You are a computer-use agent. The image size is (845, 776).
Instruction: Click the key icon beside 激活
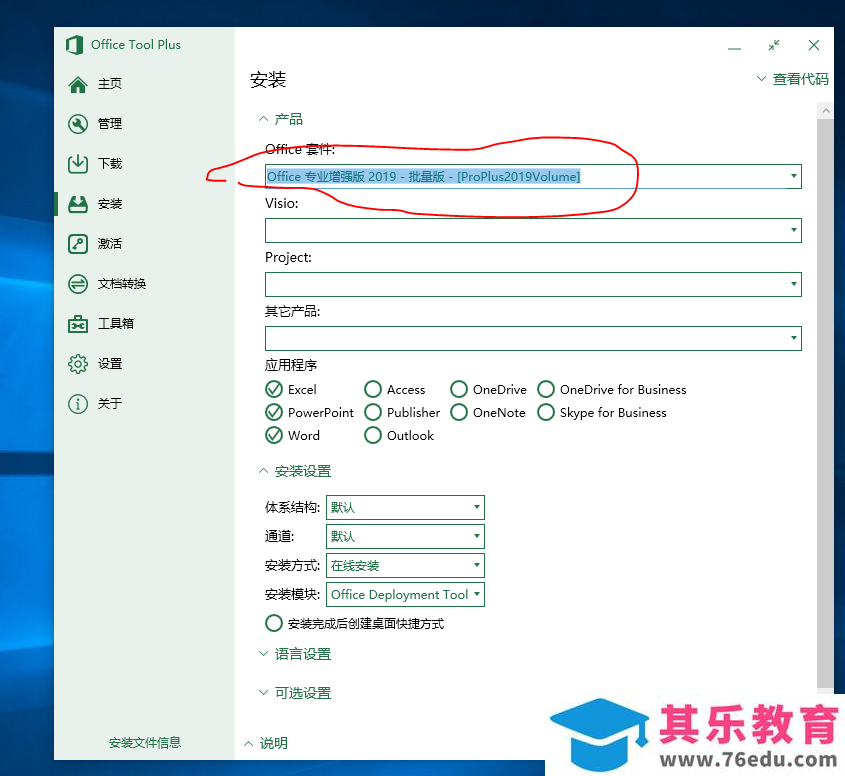coord(78,244)
